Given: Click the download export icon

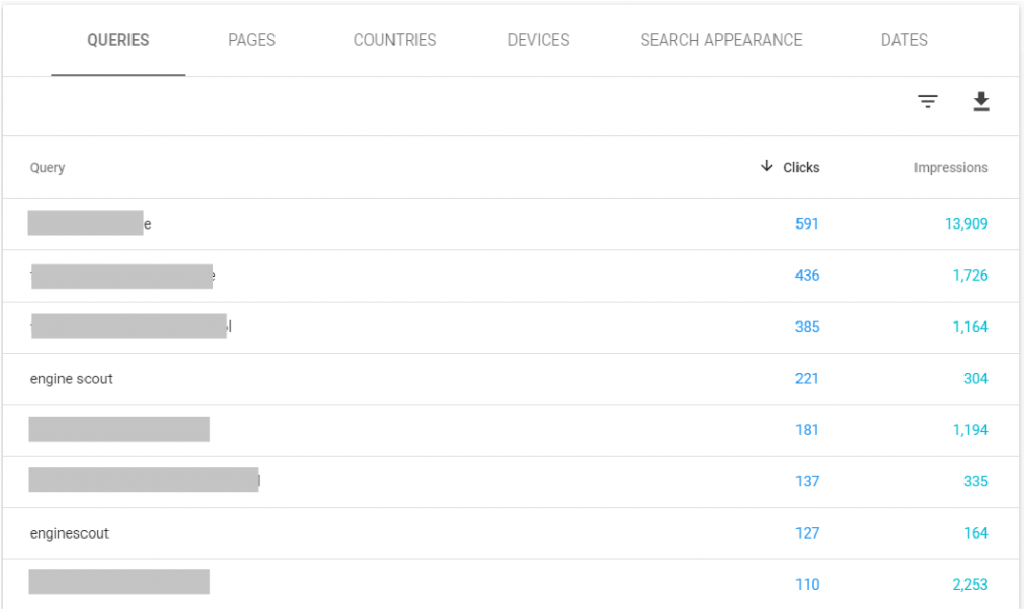Looking at the screenshot, I should pos(981,102).
